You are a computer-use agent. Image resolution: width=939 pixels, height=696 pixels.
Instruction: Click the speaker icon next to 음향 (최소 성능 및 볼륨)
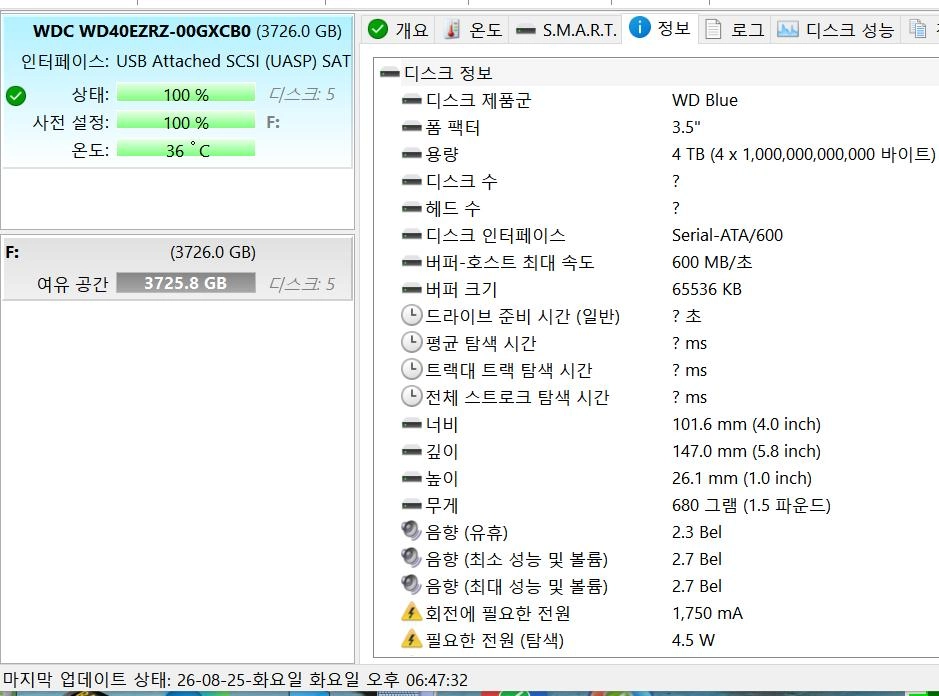click(411, 558)
